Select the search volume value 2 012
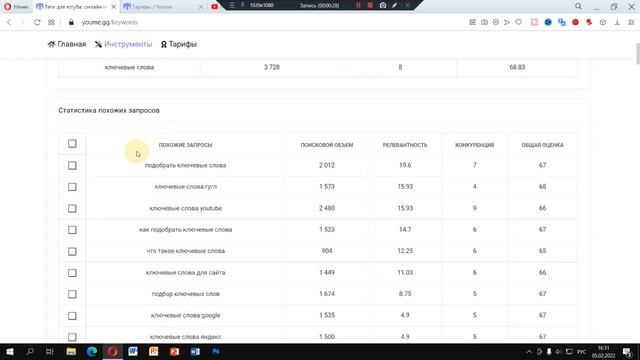 [x=327, y=165]
